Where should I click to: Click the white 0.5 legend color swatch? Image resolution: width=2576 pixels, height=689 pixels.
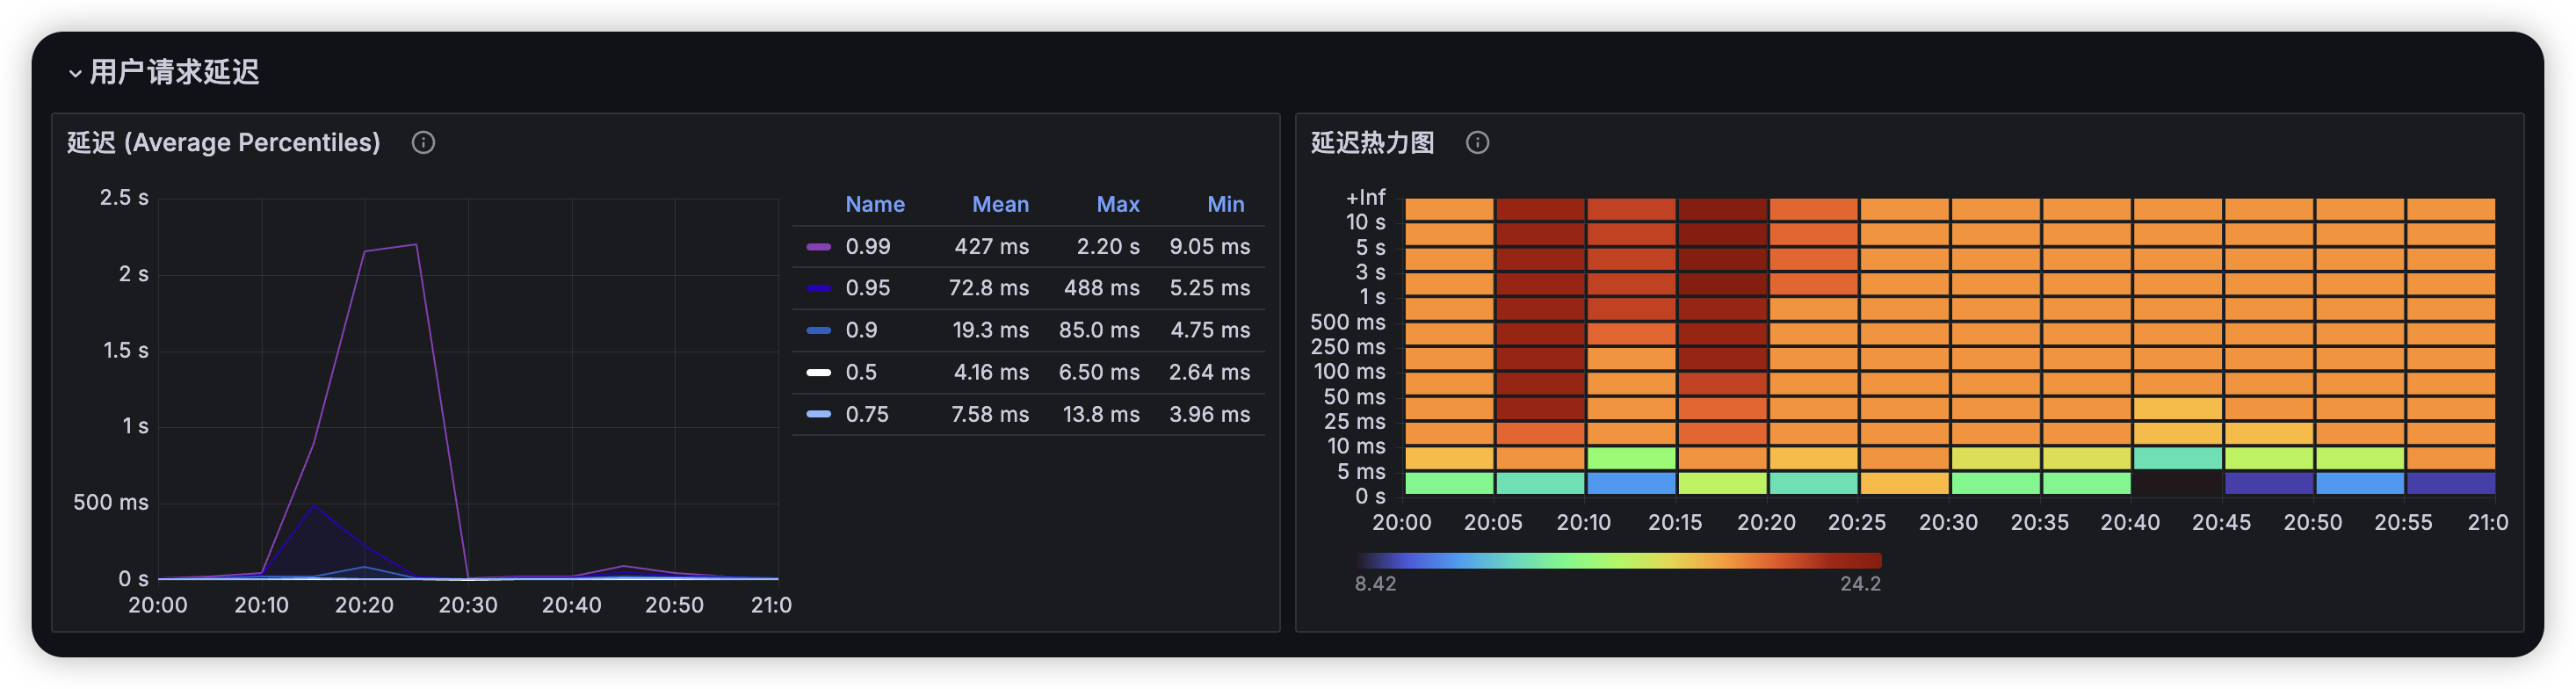819,372
